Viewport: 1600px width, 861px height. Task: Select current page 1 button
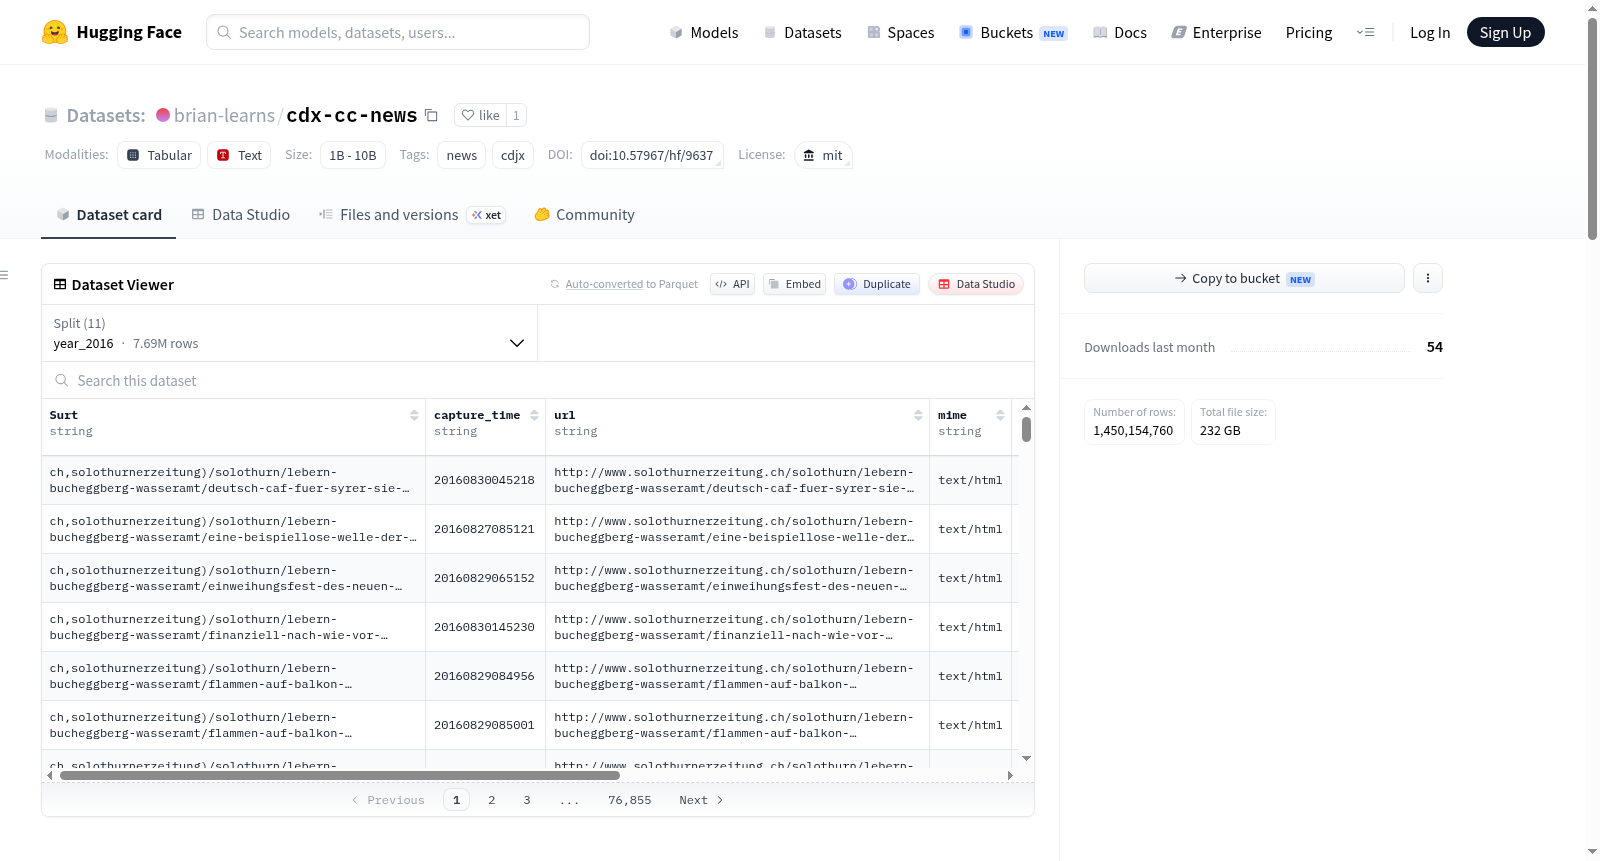[x=457, y=800]
